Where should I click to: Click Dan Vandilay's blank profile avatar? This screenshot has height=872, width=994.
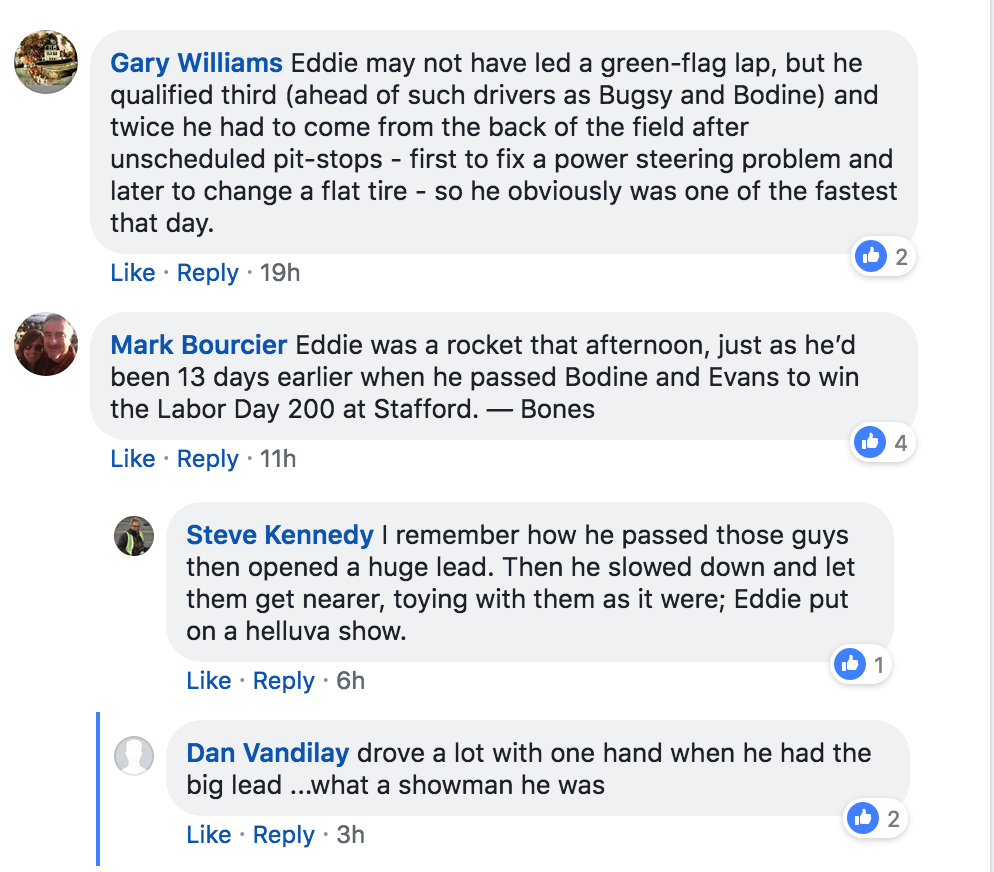[134, 755]
